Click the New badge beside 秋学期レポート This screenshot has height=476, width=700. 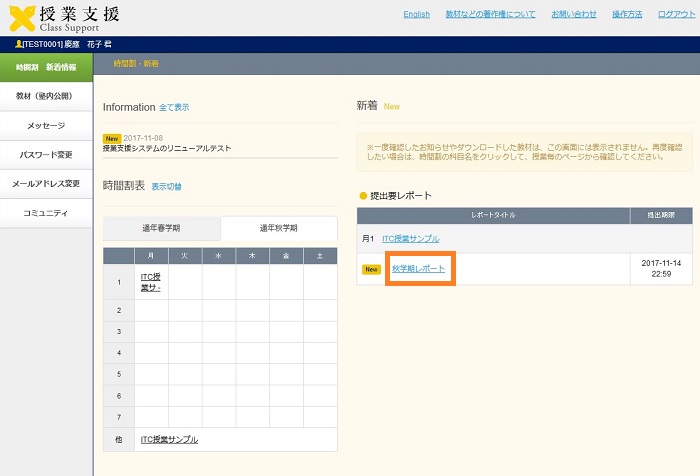coord(371,269)
